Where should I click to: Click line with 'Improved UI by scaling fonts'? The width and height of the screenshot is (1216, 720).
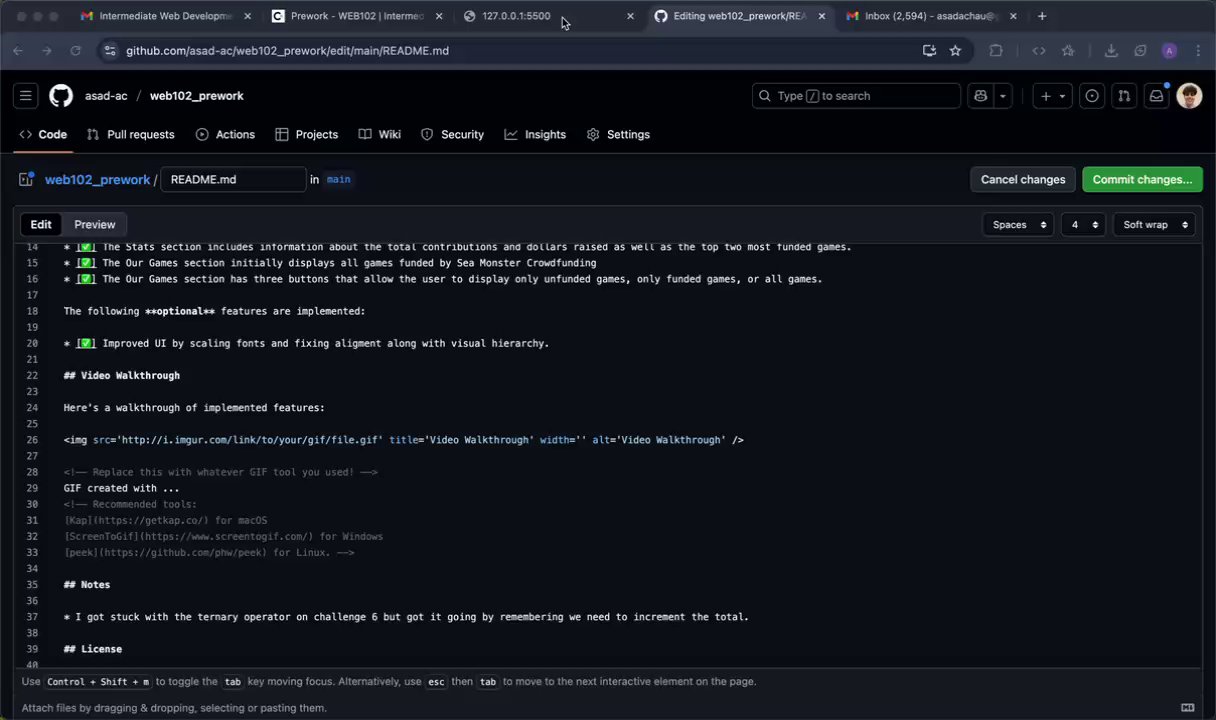pyautogui.click(x=307, y=344)
